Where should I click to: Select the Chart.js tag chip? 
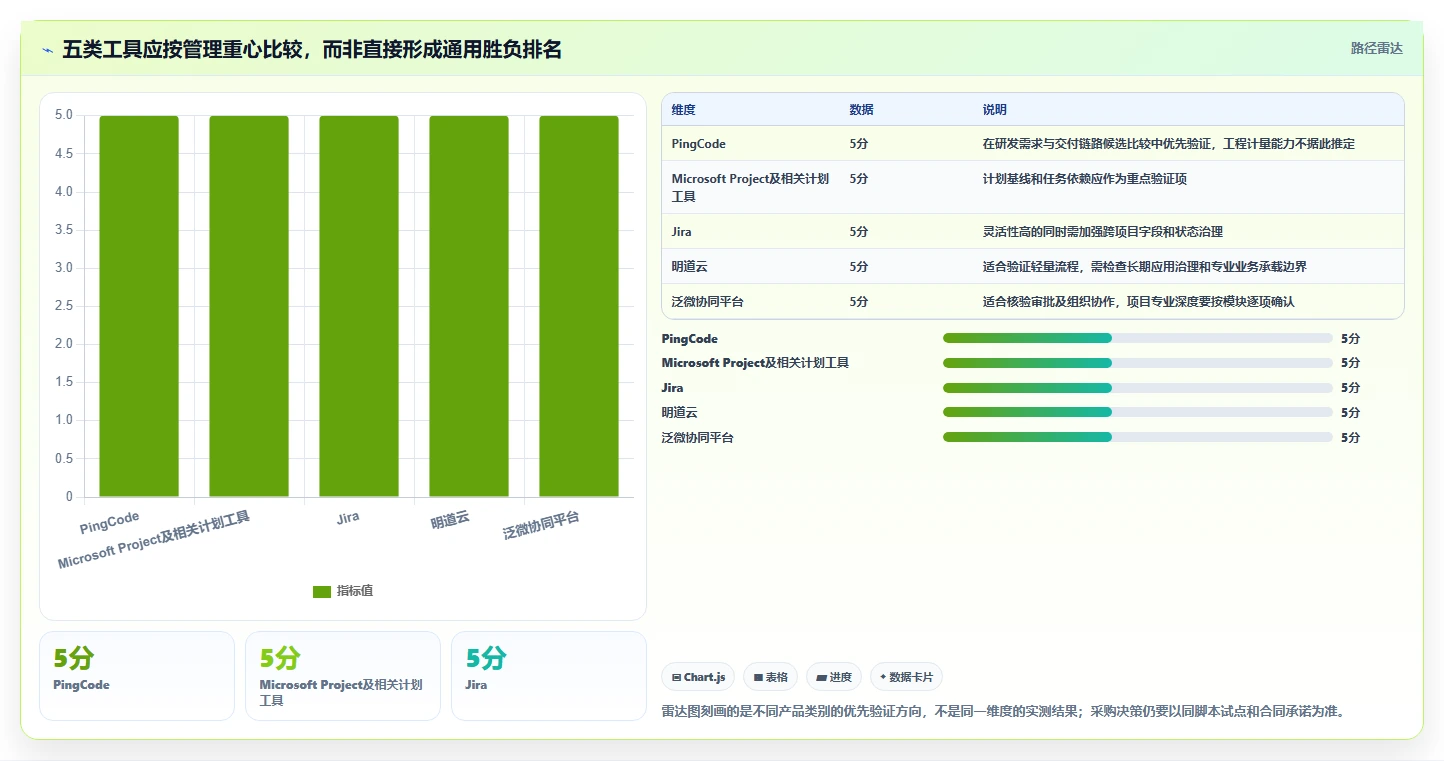698,677
